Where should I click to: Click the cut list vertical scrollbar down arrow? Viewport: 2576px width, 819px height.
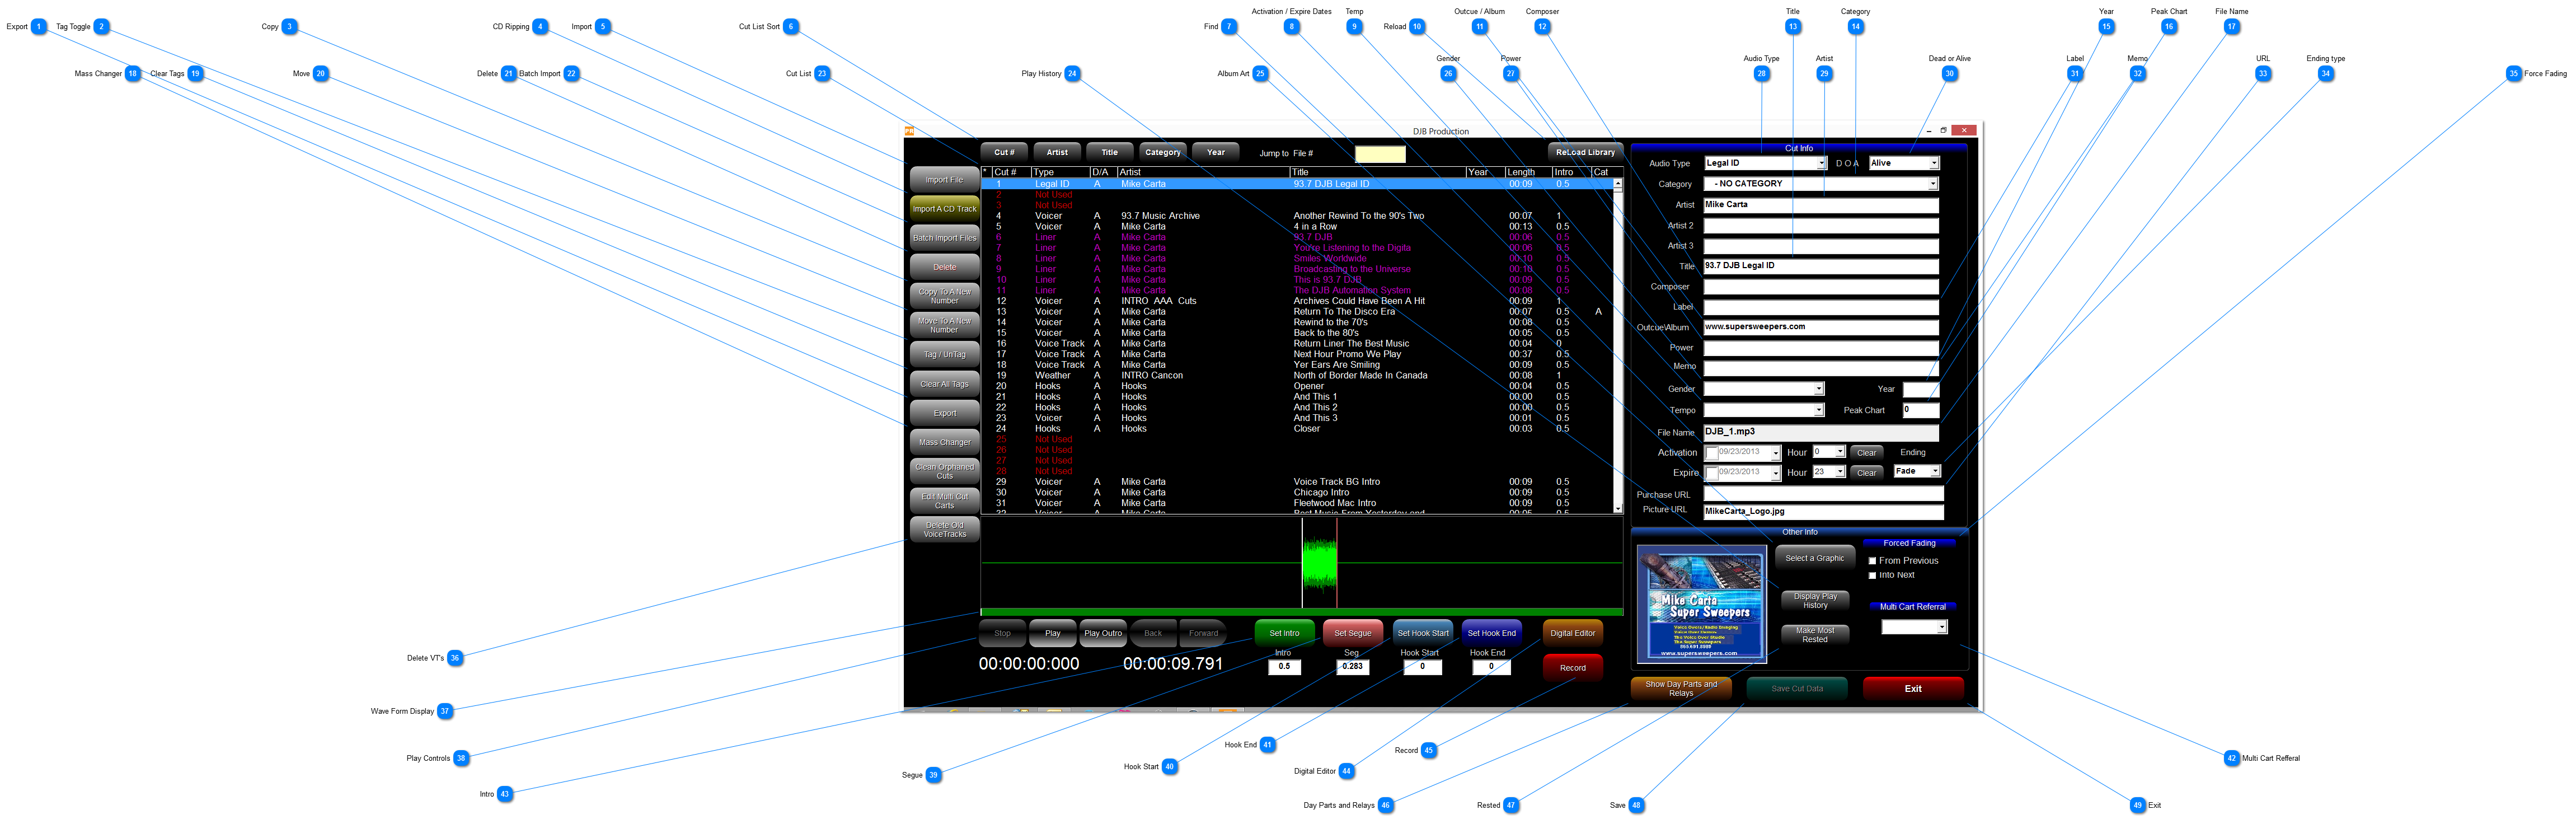(x=1617, y=508)
